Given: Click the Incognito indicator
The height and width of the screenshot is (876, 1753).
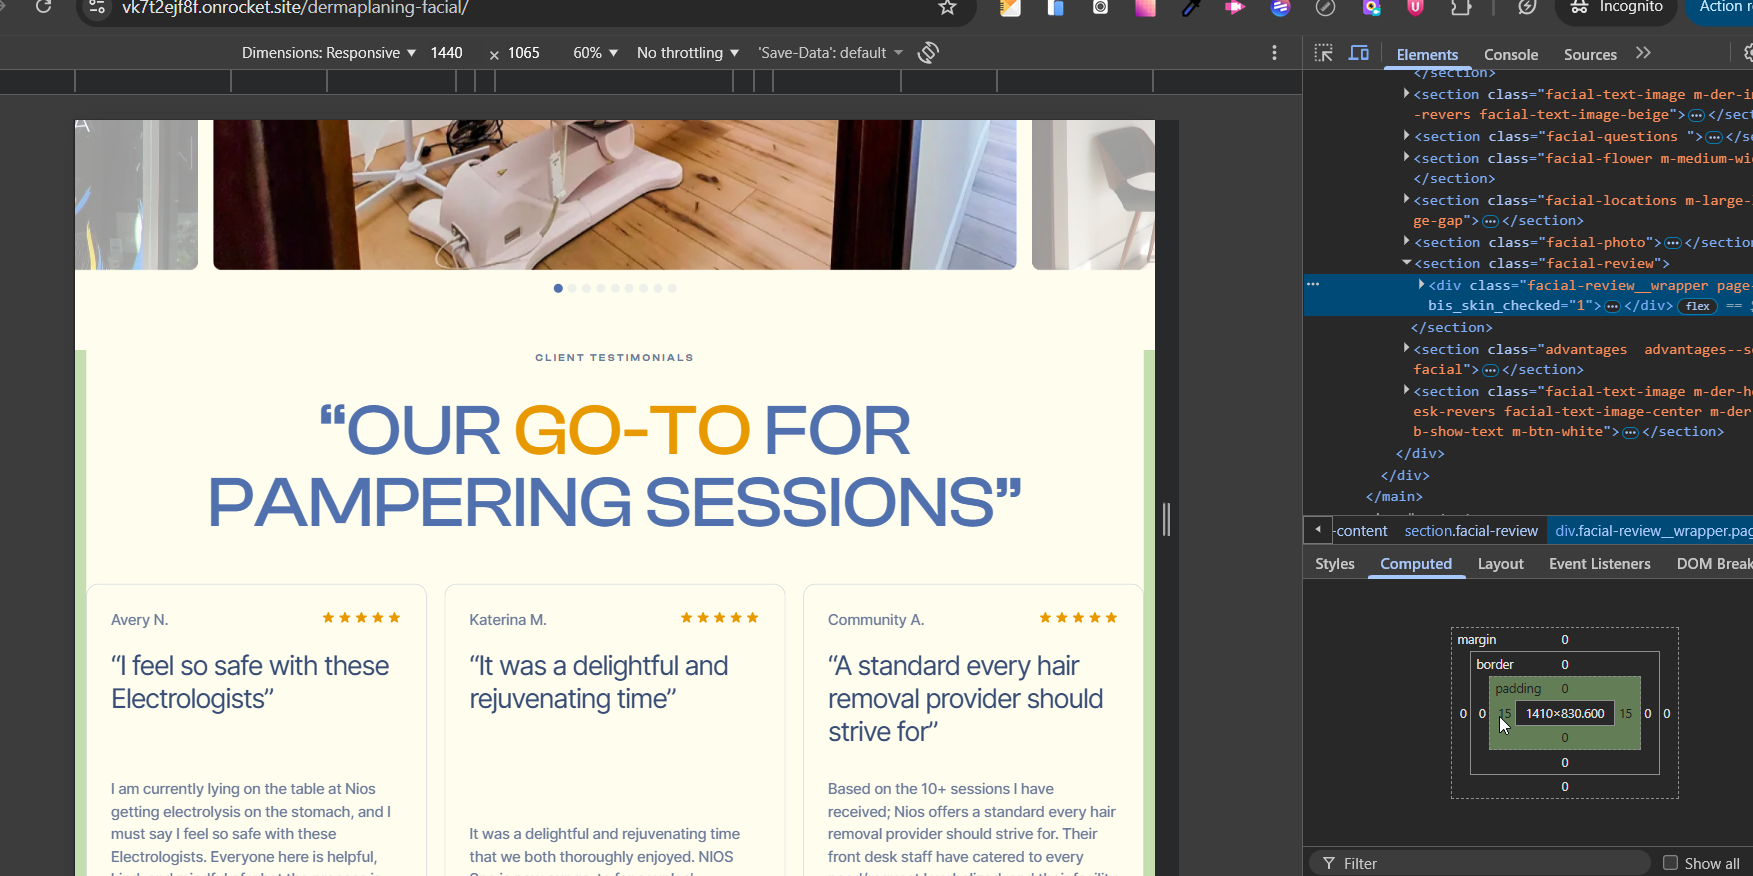Looking at the screenshot, I should (1616, 8).
